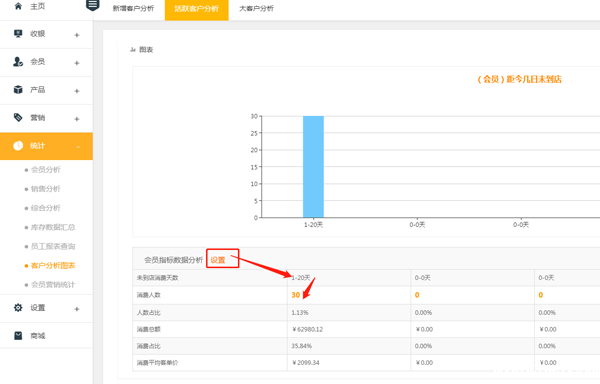The width and height of the screenshot is (600, 384).
Task: Click the orange 30 consumer count value
Action: point(296,295)
